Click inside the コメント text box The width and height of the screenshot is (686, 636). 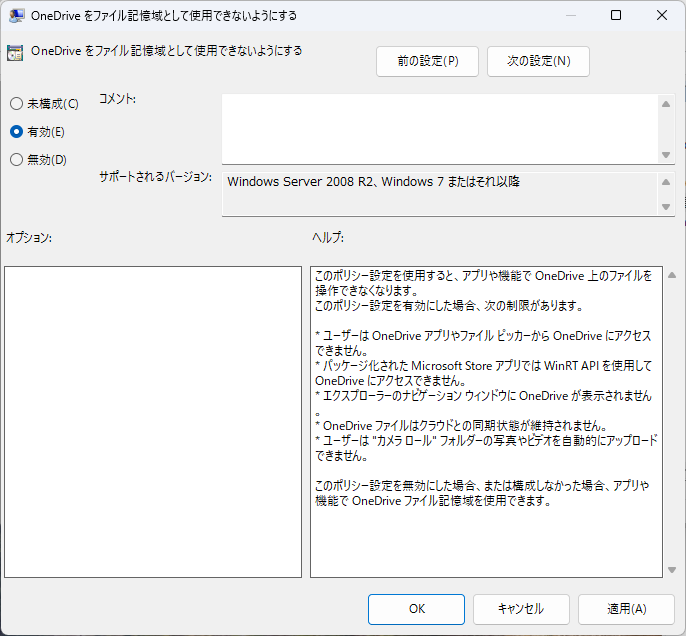click(440, 129)
